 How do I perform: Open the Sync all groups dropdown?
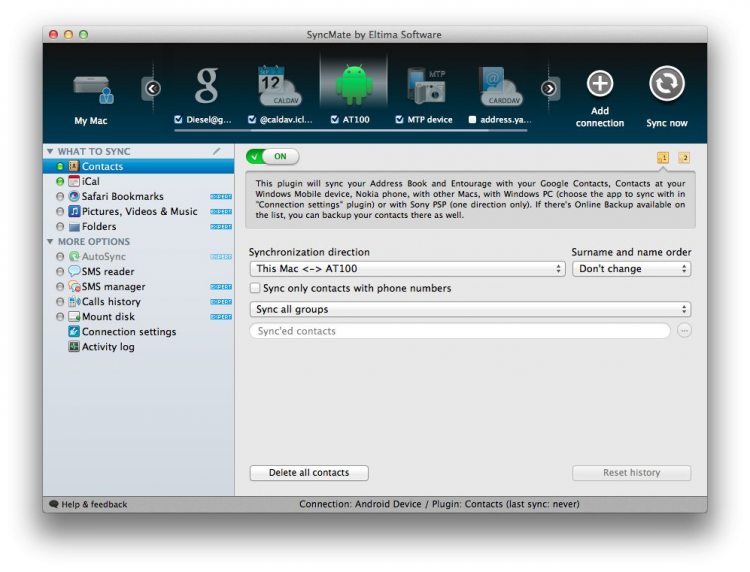470,309
